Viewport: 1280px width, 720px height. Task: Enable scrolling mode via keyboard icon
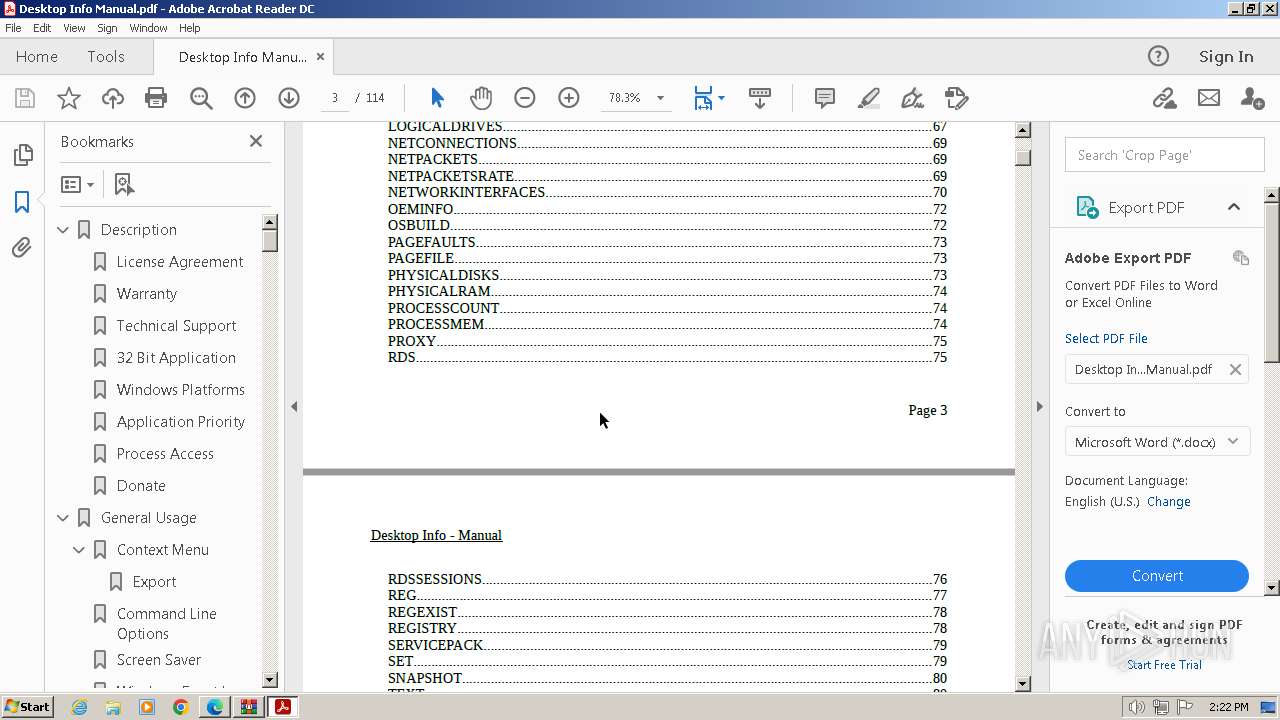[760, 98]
